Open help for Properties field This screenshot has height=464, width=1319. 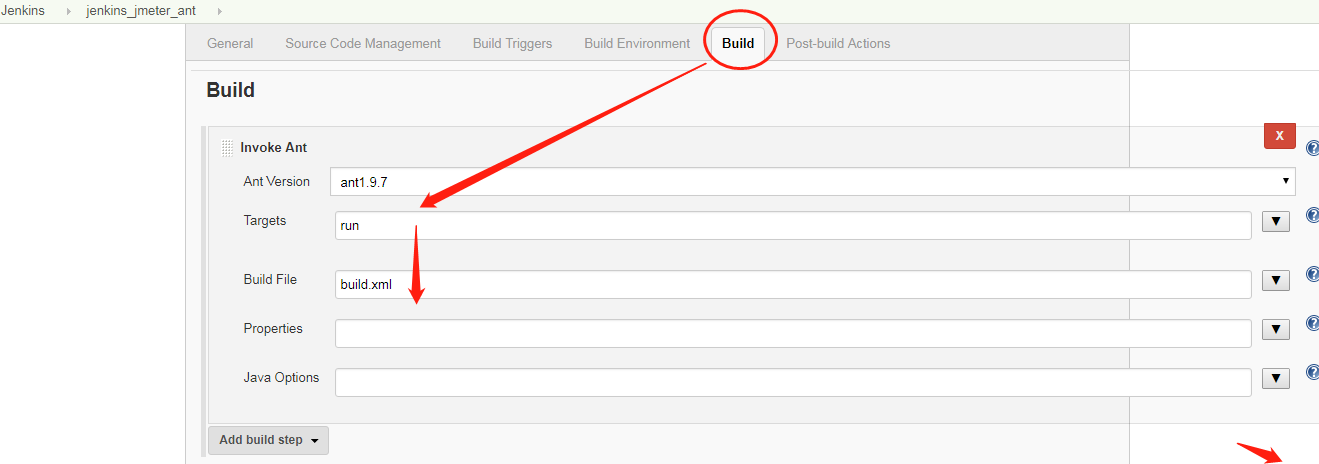(x=1313, y=324)
